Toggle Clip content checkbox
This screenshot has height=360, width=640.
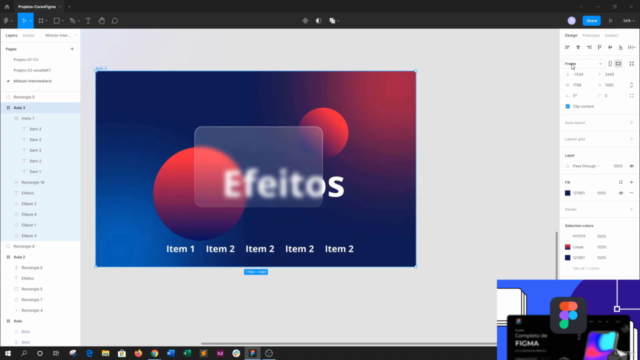[568, 107]
